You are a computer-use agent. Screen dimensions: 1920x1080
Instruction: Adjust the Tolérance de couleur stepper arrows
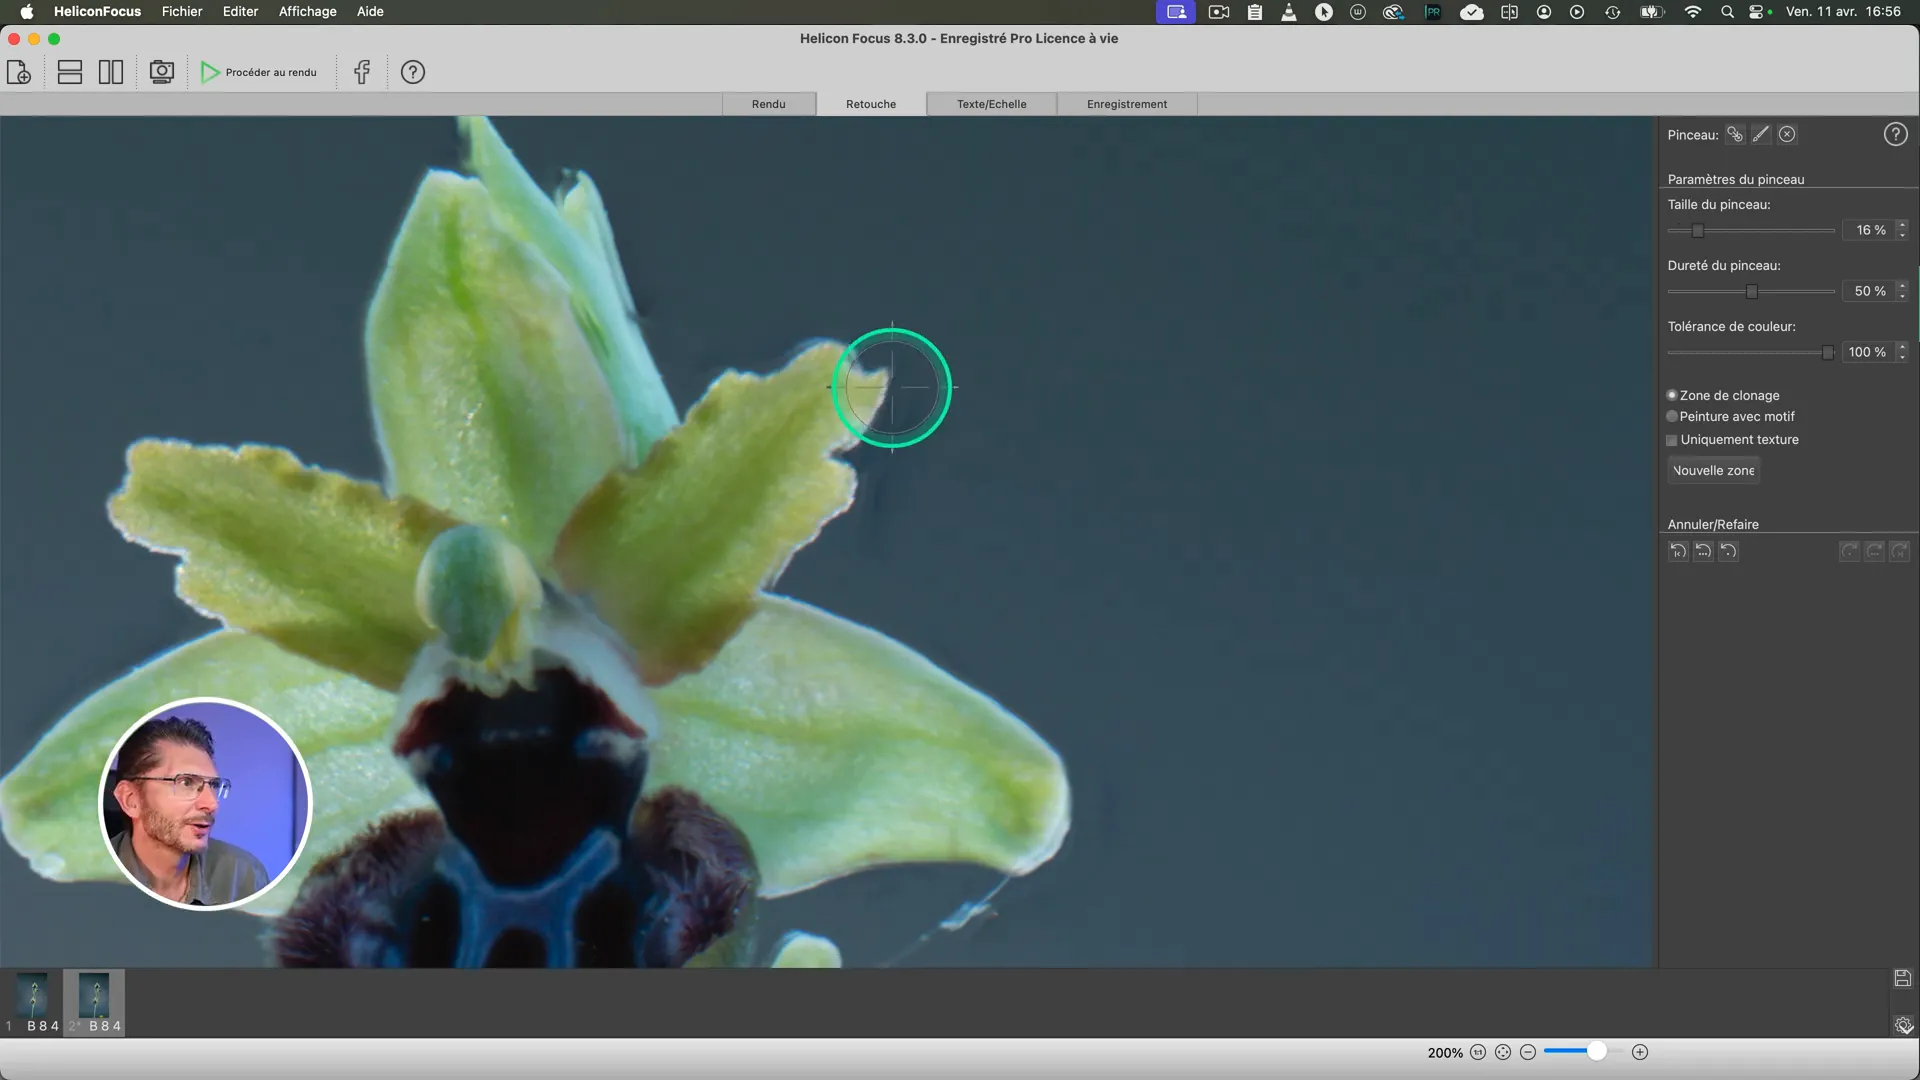pos(1902,352)
